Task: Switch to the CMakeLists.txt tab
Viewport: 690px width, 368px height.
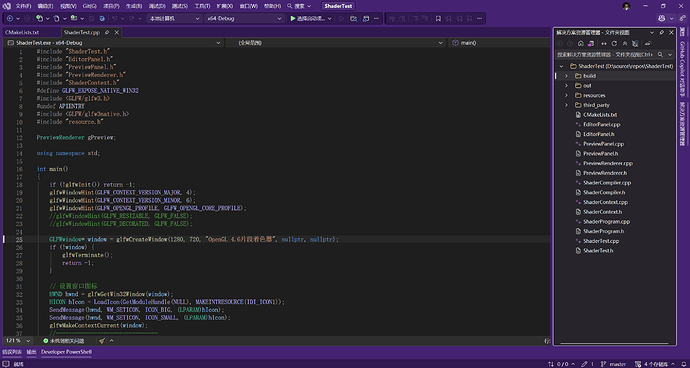Action: pos(22,33)
